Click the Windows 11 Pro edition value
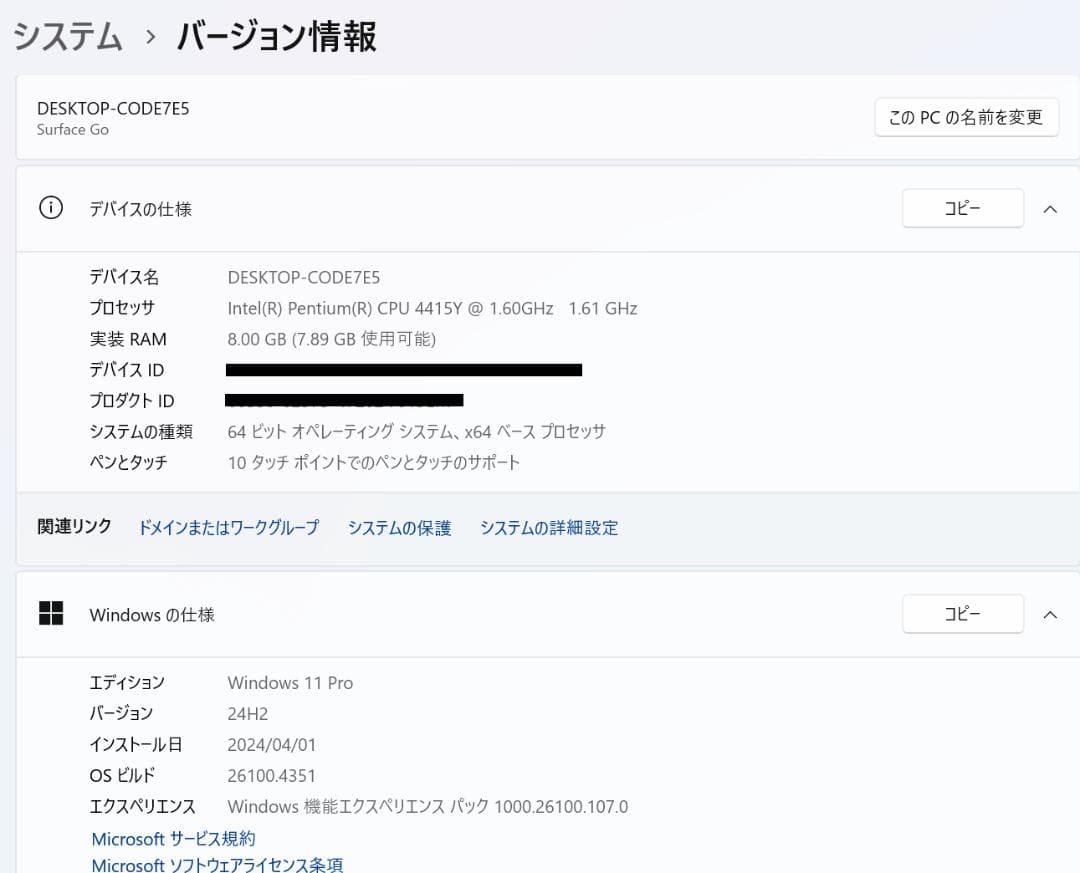This screenshot has height=873, width=1080. pos(290,682)
